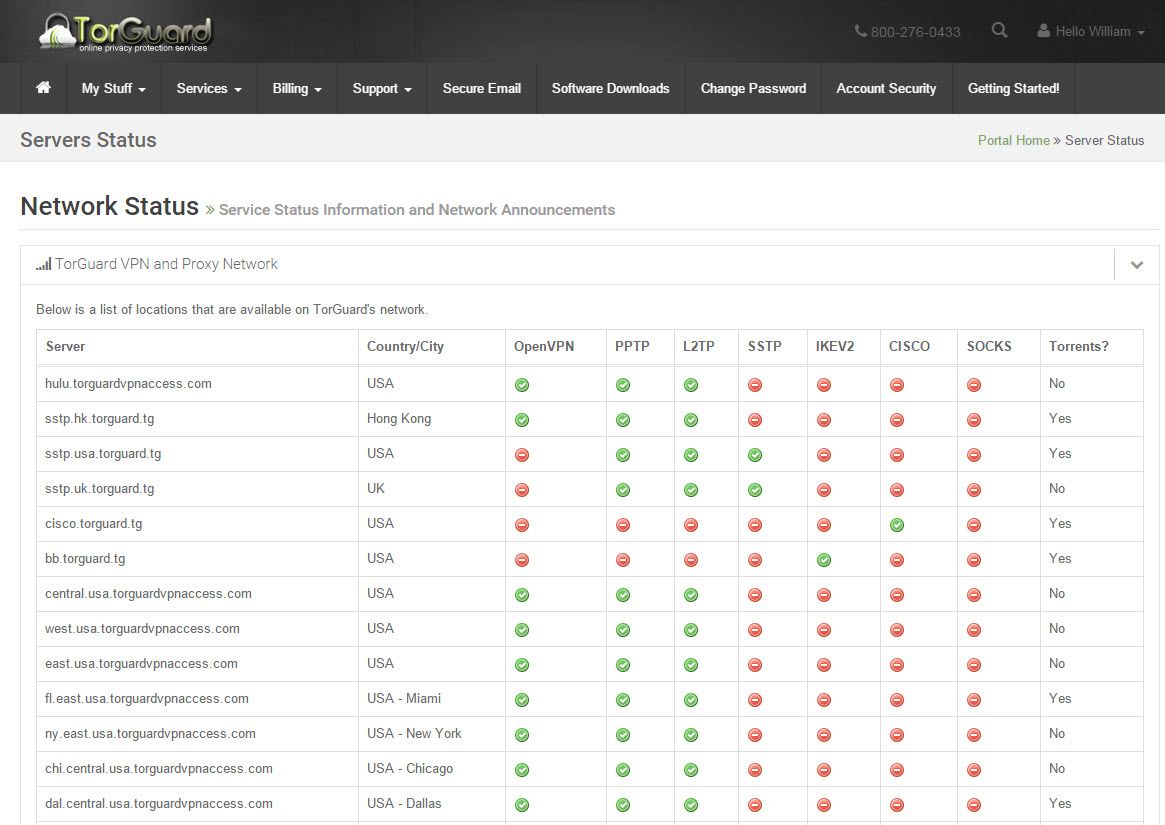Click the TorGuard logo
The width and height of the screenshot is (1165, 825).
click(x=126, y=32)
